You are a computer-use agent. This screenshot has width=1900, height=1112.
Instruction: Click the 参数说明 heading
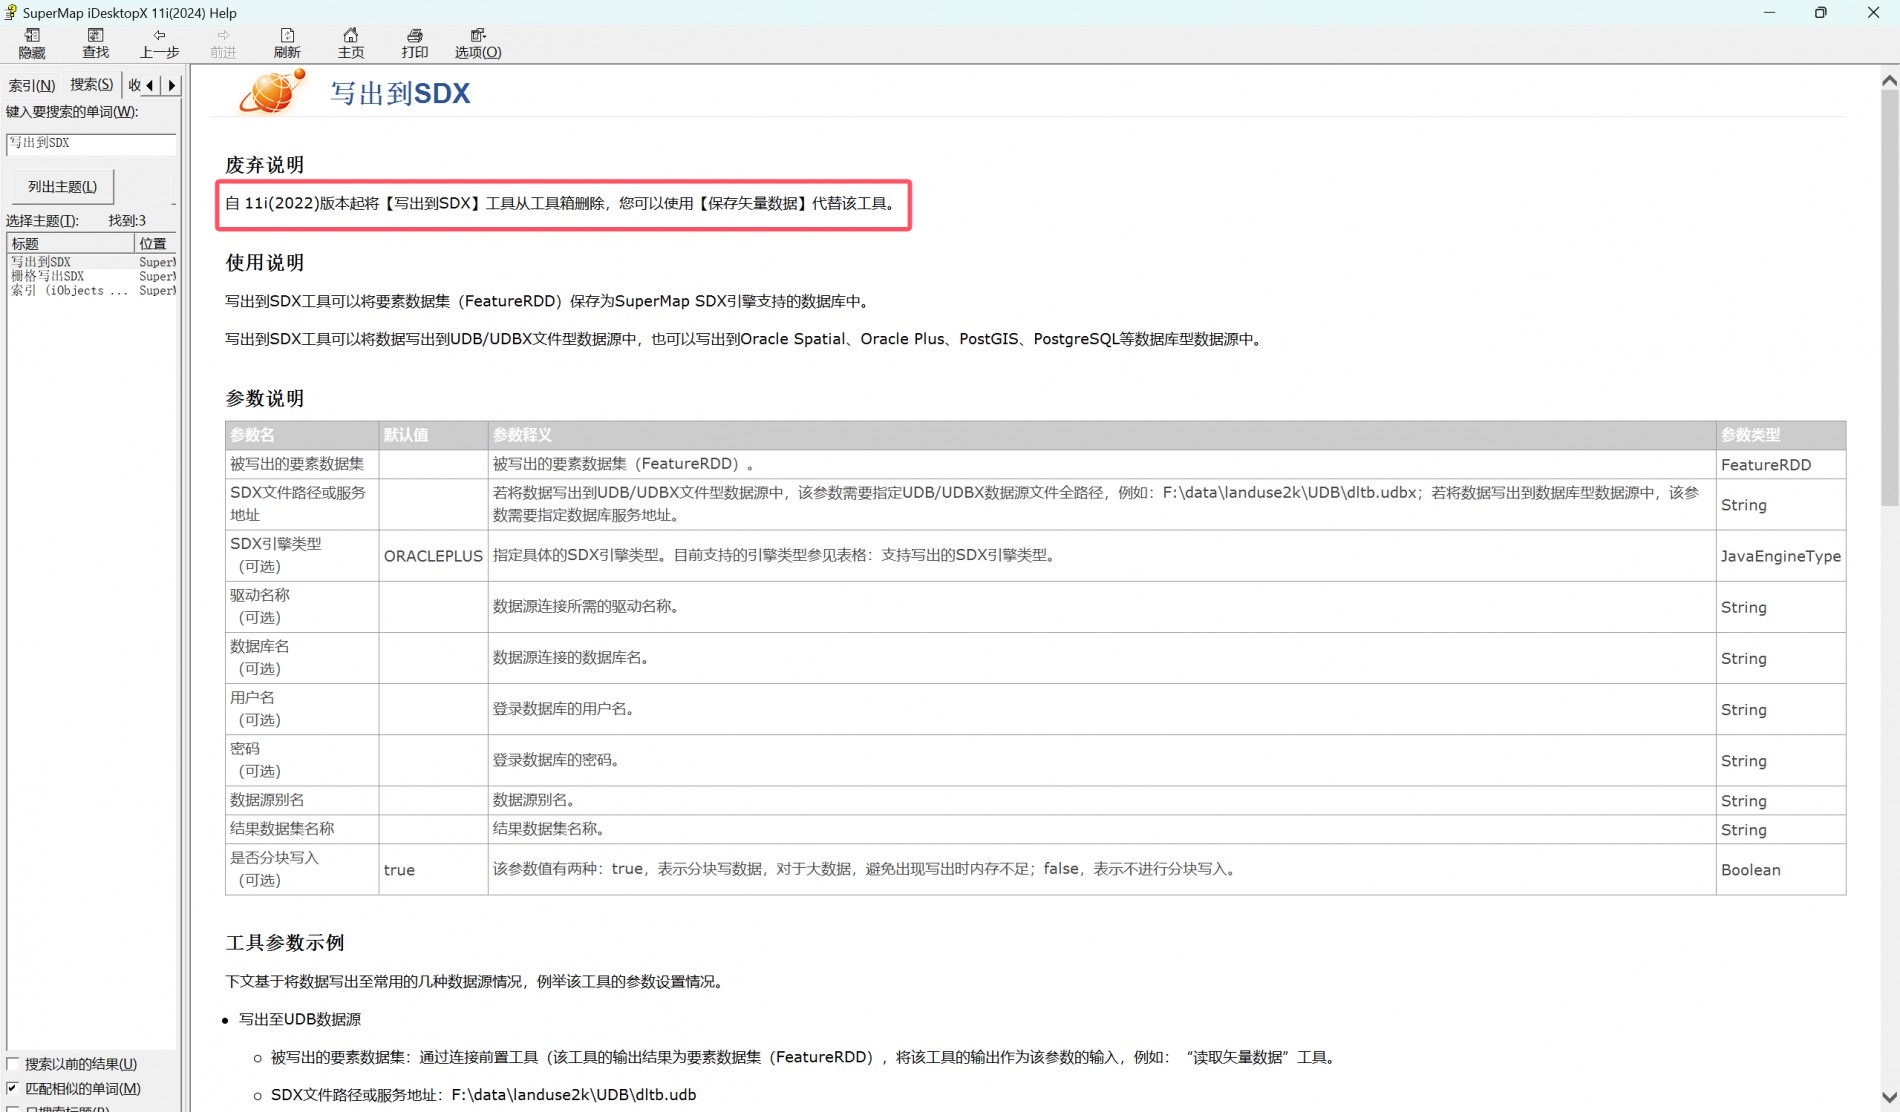pos(264,398)
